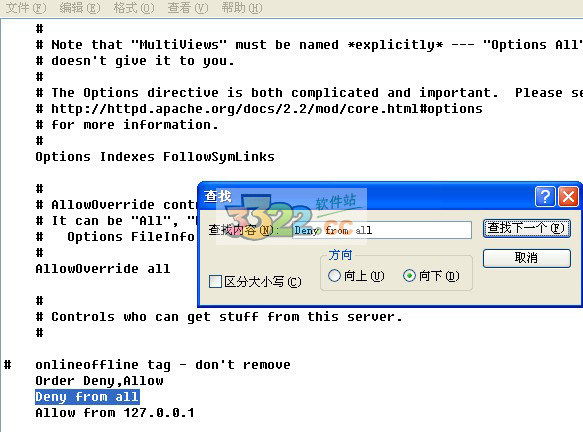
Task: Click the Find dialog help question-mark icon
Action: pyautogui.click(x=545, y=196)
